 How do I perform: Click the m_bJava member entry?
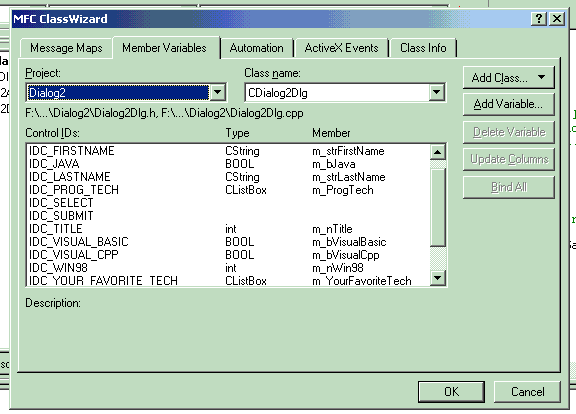coord(334,164)
